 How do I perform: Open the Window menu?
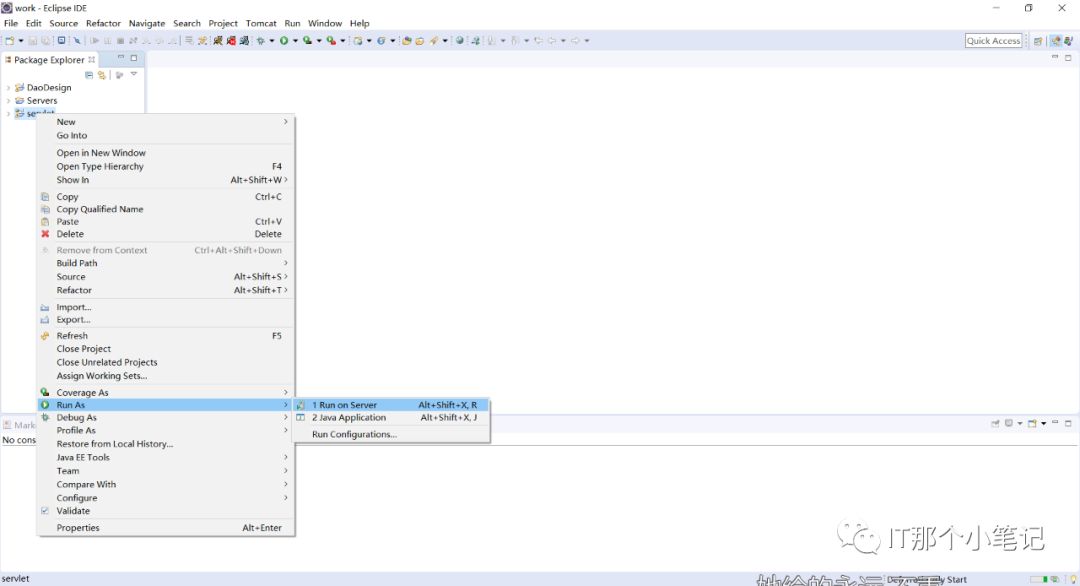click(325, 23)
